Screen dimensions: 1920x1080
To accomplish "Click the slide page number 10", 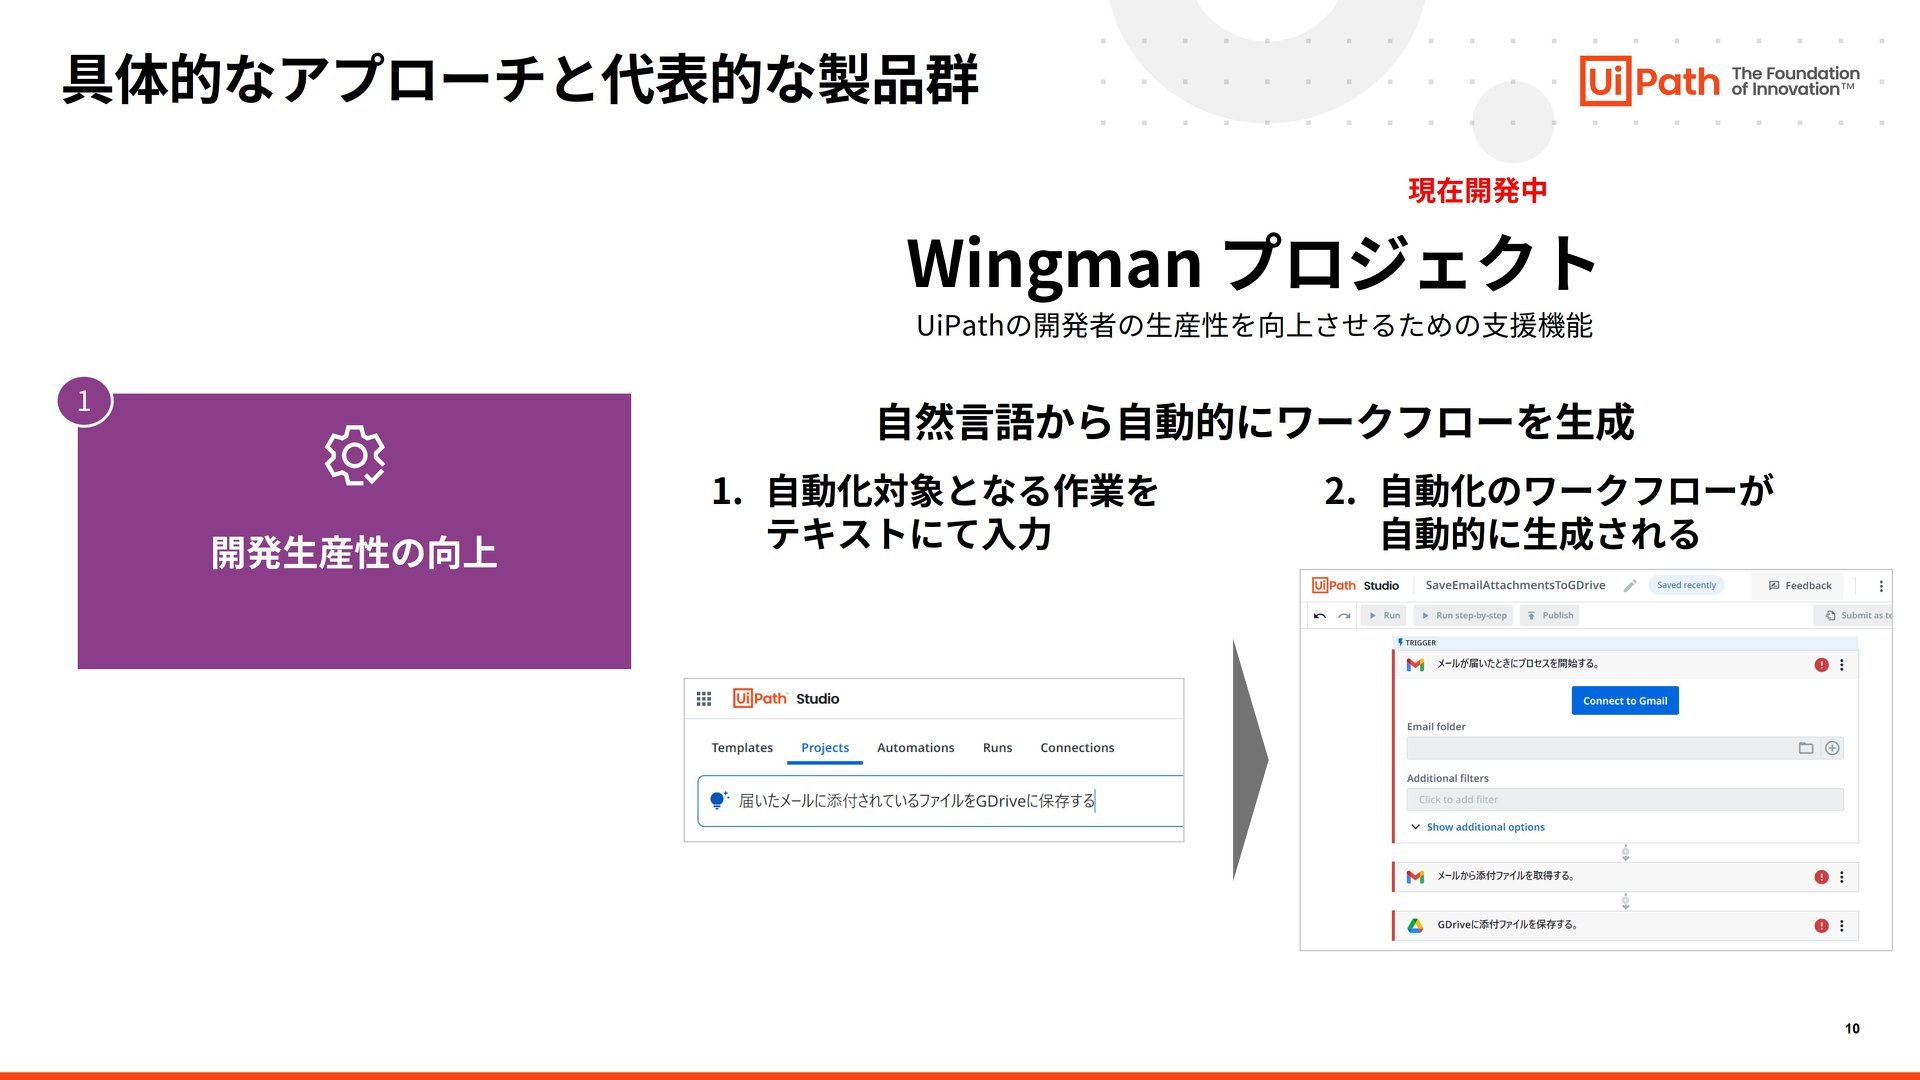I will pos(1852,1028).
